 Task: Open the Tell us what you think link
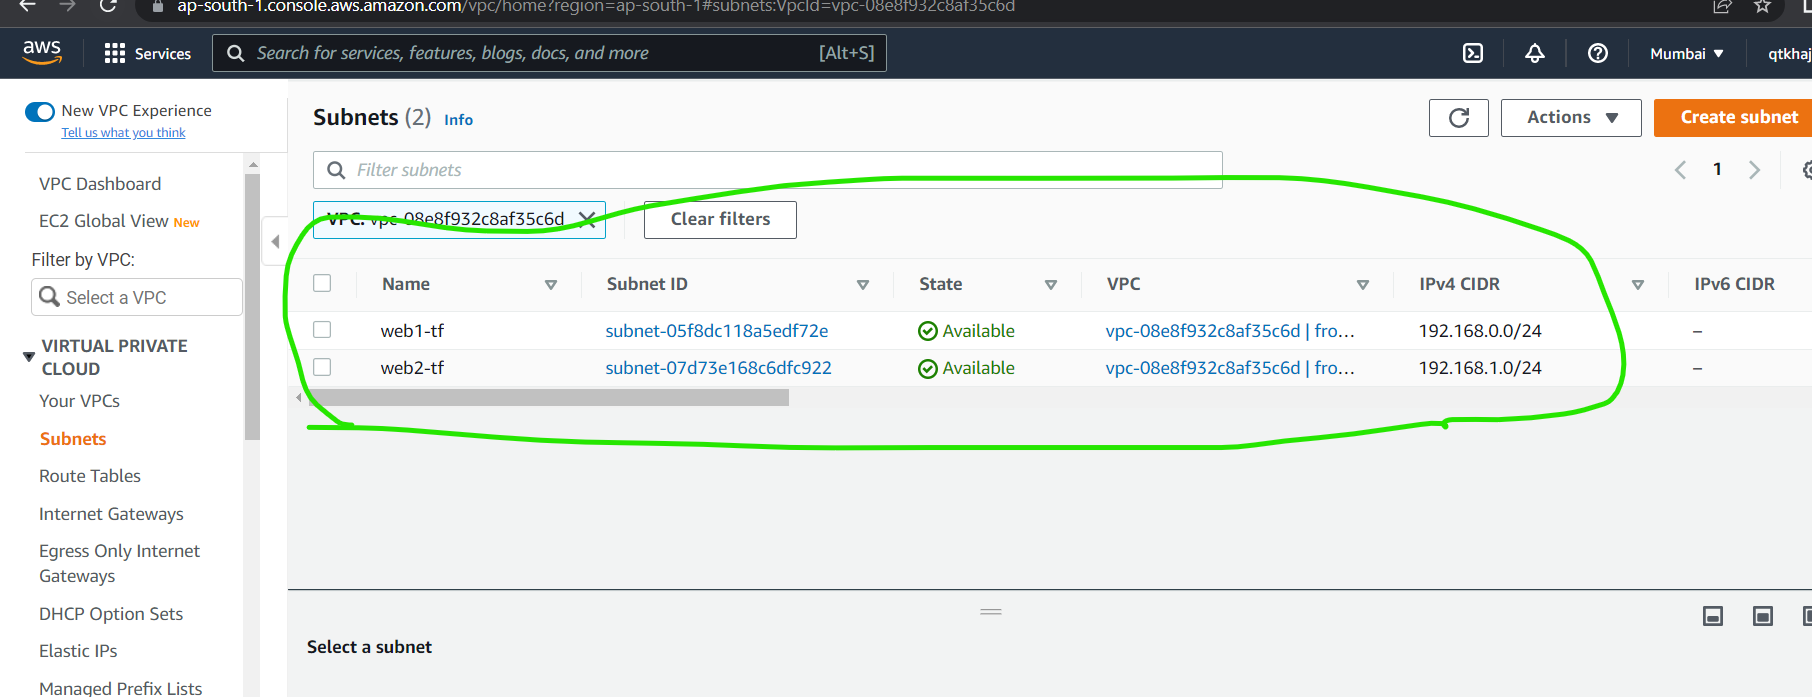click(123, 133)
